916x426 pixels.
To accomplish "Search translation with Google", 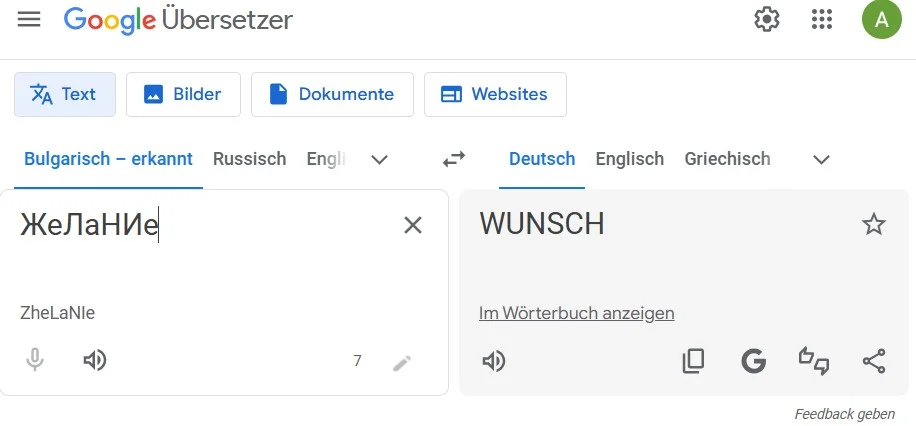I will [753, 361].
